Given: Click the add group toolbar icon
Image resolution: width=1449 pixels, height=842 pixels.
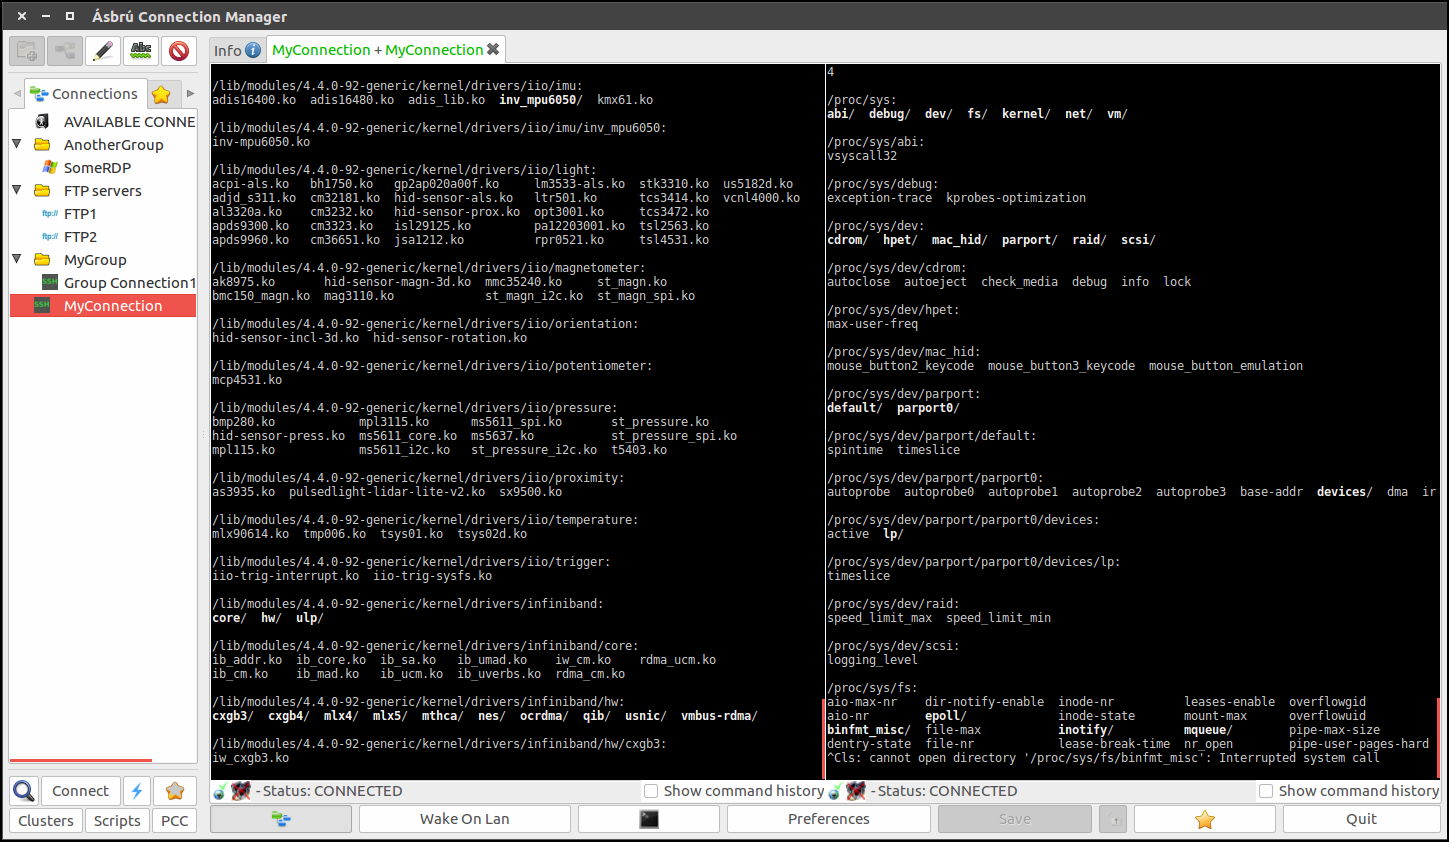Looking at the screenshot, I should [x=66, y=51].
